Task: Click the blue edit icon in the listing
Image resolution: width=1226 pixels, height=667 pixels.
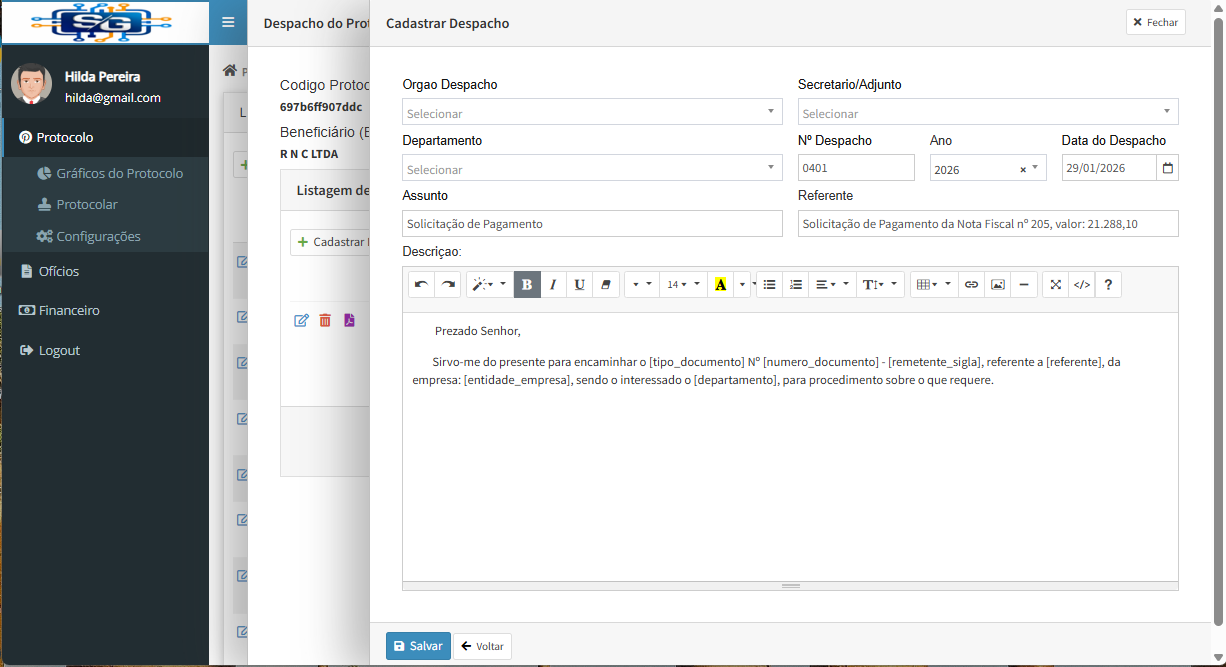Action: click(301, 320)
